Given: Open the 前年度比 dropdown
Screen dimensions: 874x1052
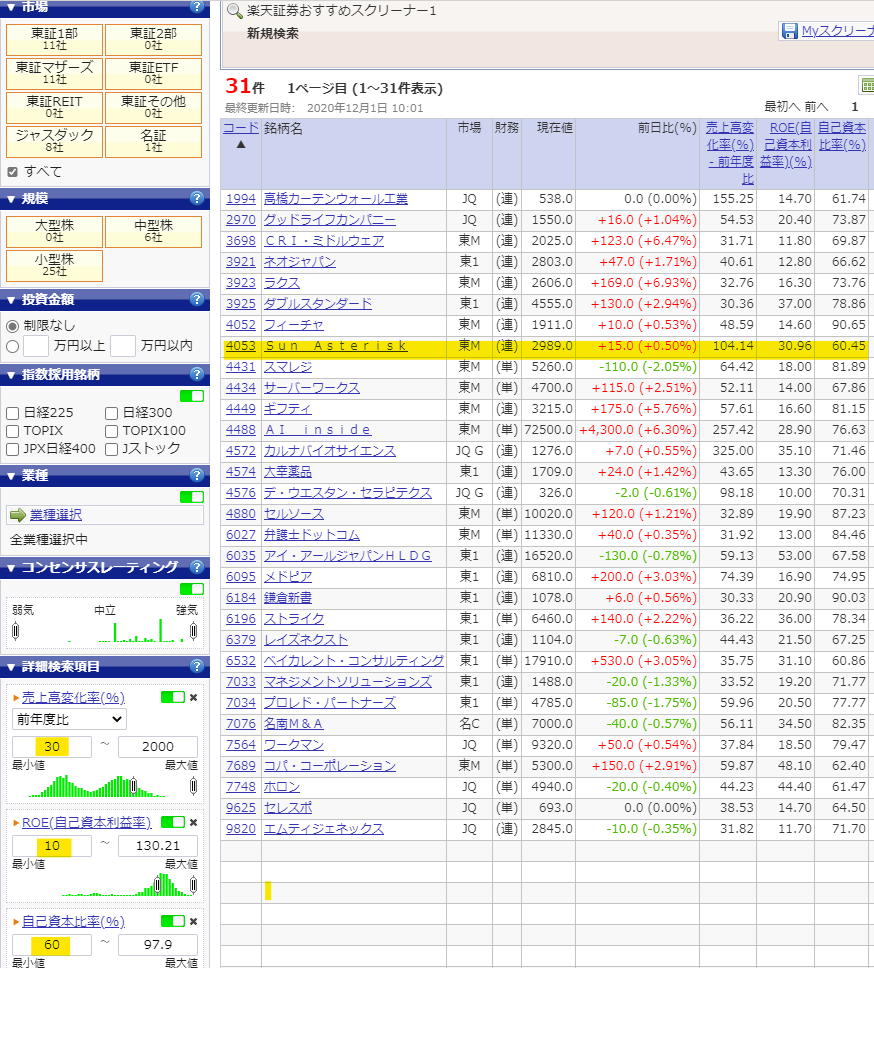Looking at the screenshot, I should click(69, 719).
